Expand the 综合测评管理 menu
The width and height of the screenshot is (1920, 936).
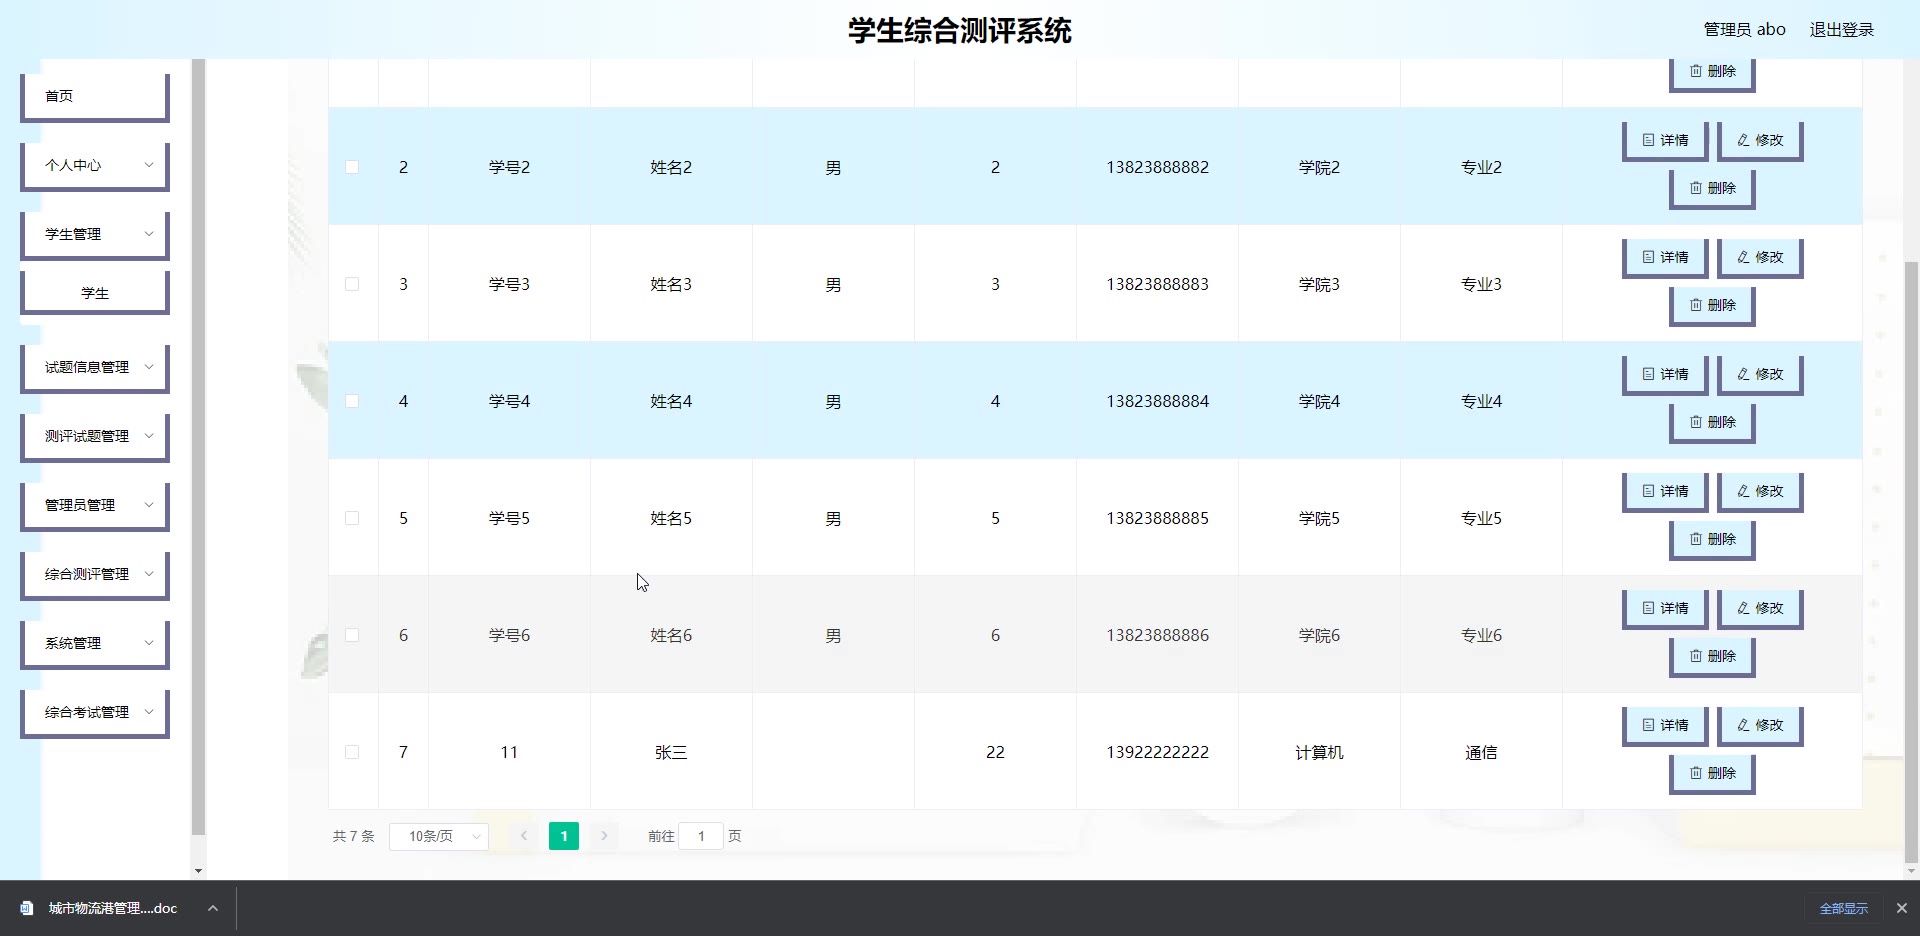[95, 575]
